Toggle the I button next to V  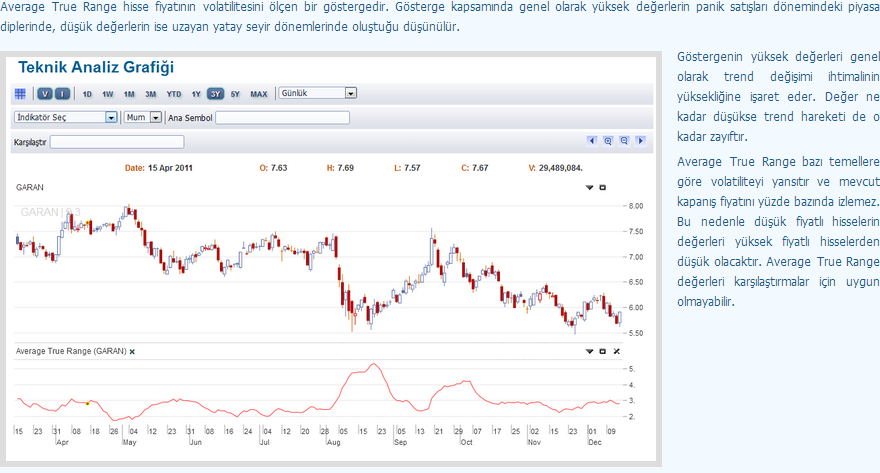62,94
